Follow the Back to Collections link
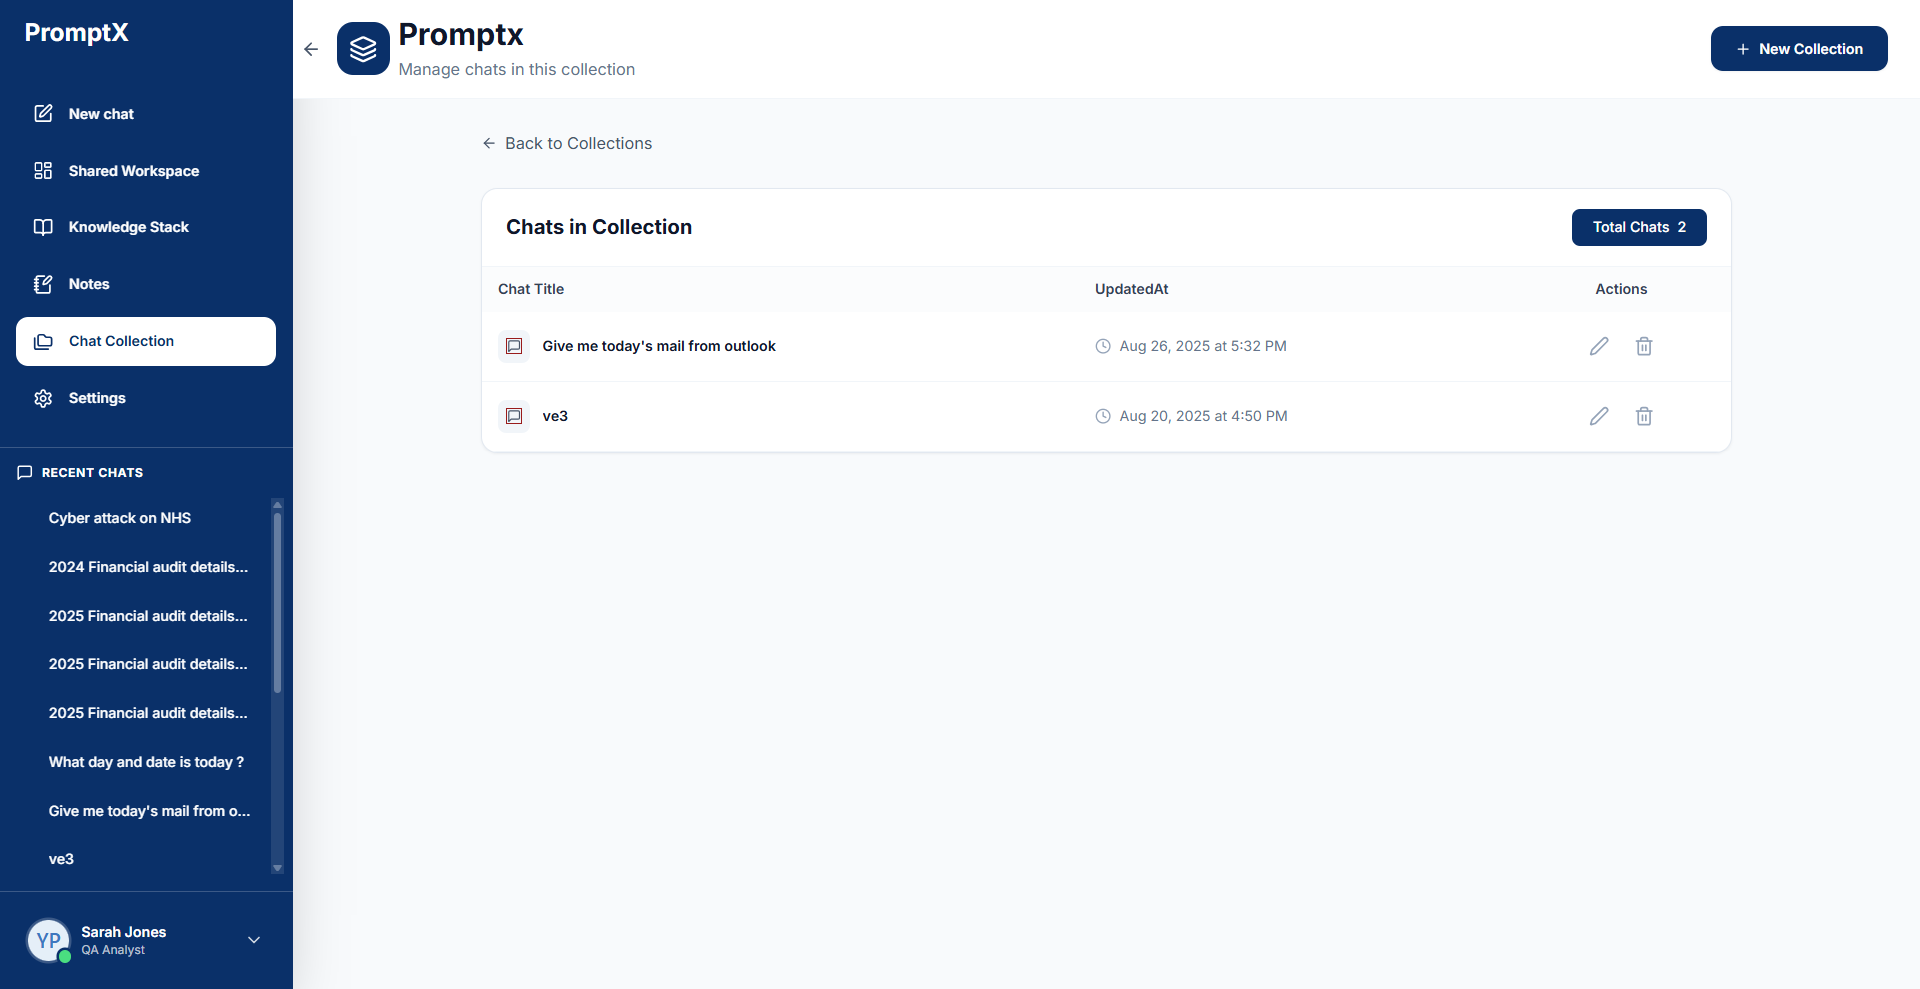 click(x=566, y=143)
